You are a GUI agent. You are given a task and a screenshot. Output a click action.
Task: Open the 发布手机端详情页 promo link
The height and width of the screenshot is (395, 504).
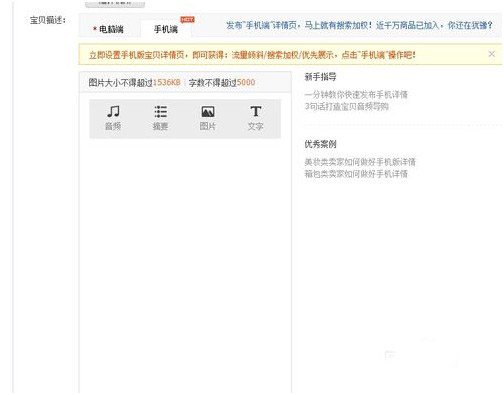pos(359,25)
